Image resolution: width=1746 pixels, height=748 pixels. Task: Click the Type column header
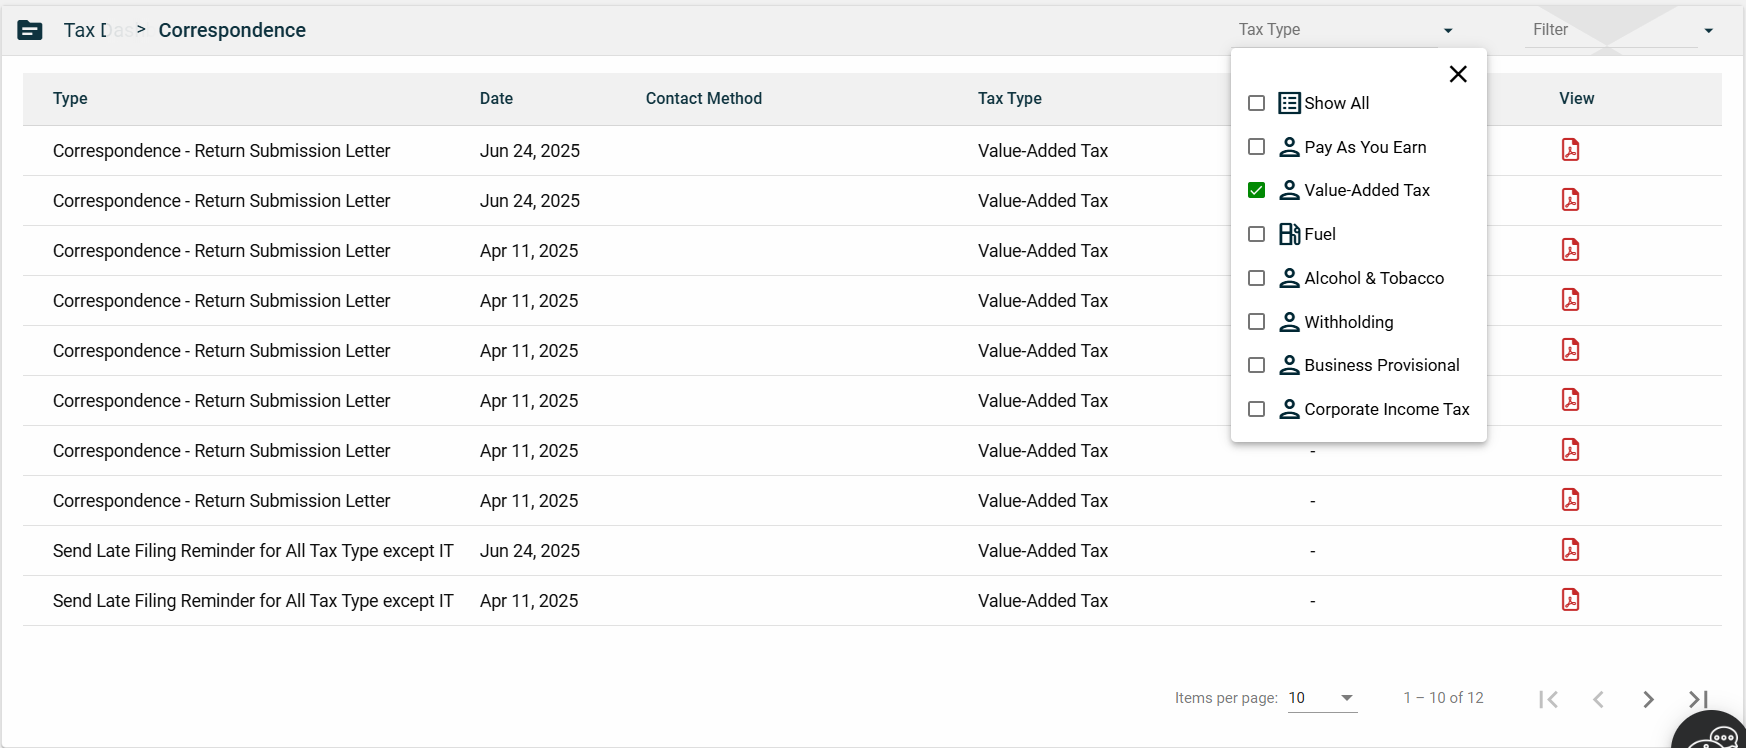[70, 98]
